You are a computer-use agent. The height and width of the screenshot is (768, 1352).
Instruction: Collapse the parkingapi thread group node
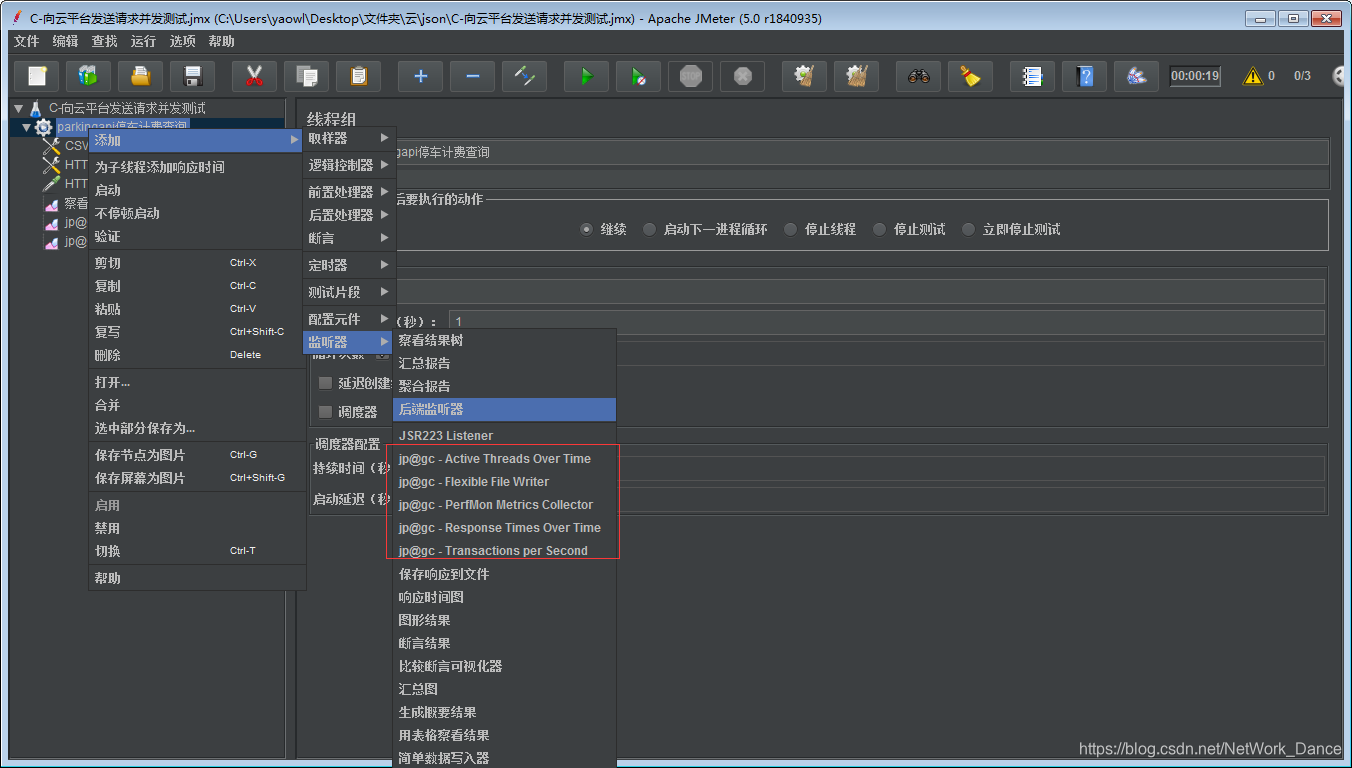27,127
